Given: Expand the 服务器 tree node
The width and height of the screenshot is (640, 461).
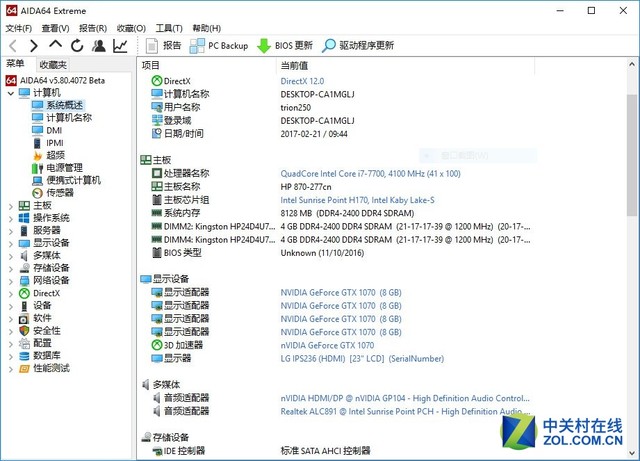Looking at the screenshot, I should (x=11, y=232).
